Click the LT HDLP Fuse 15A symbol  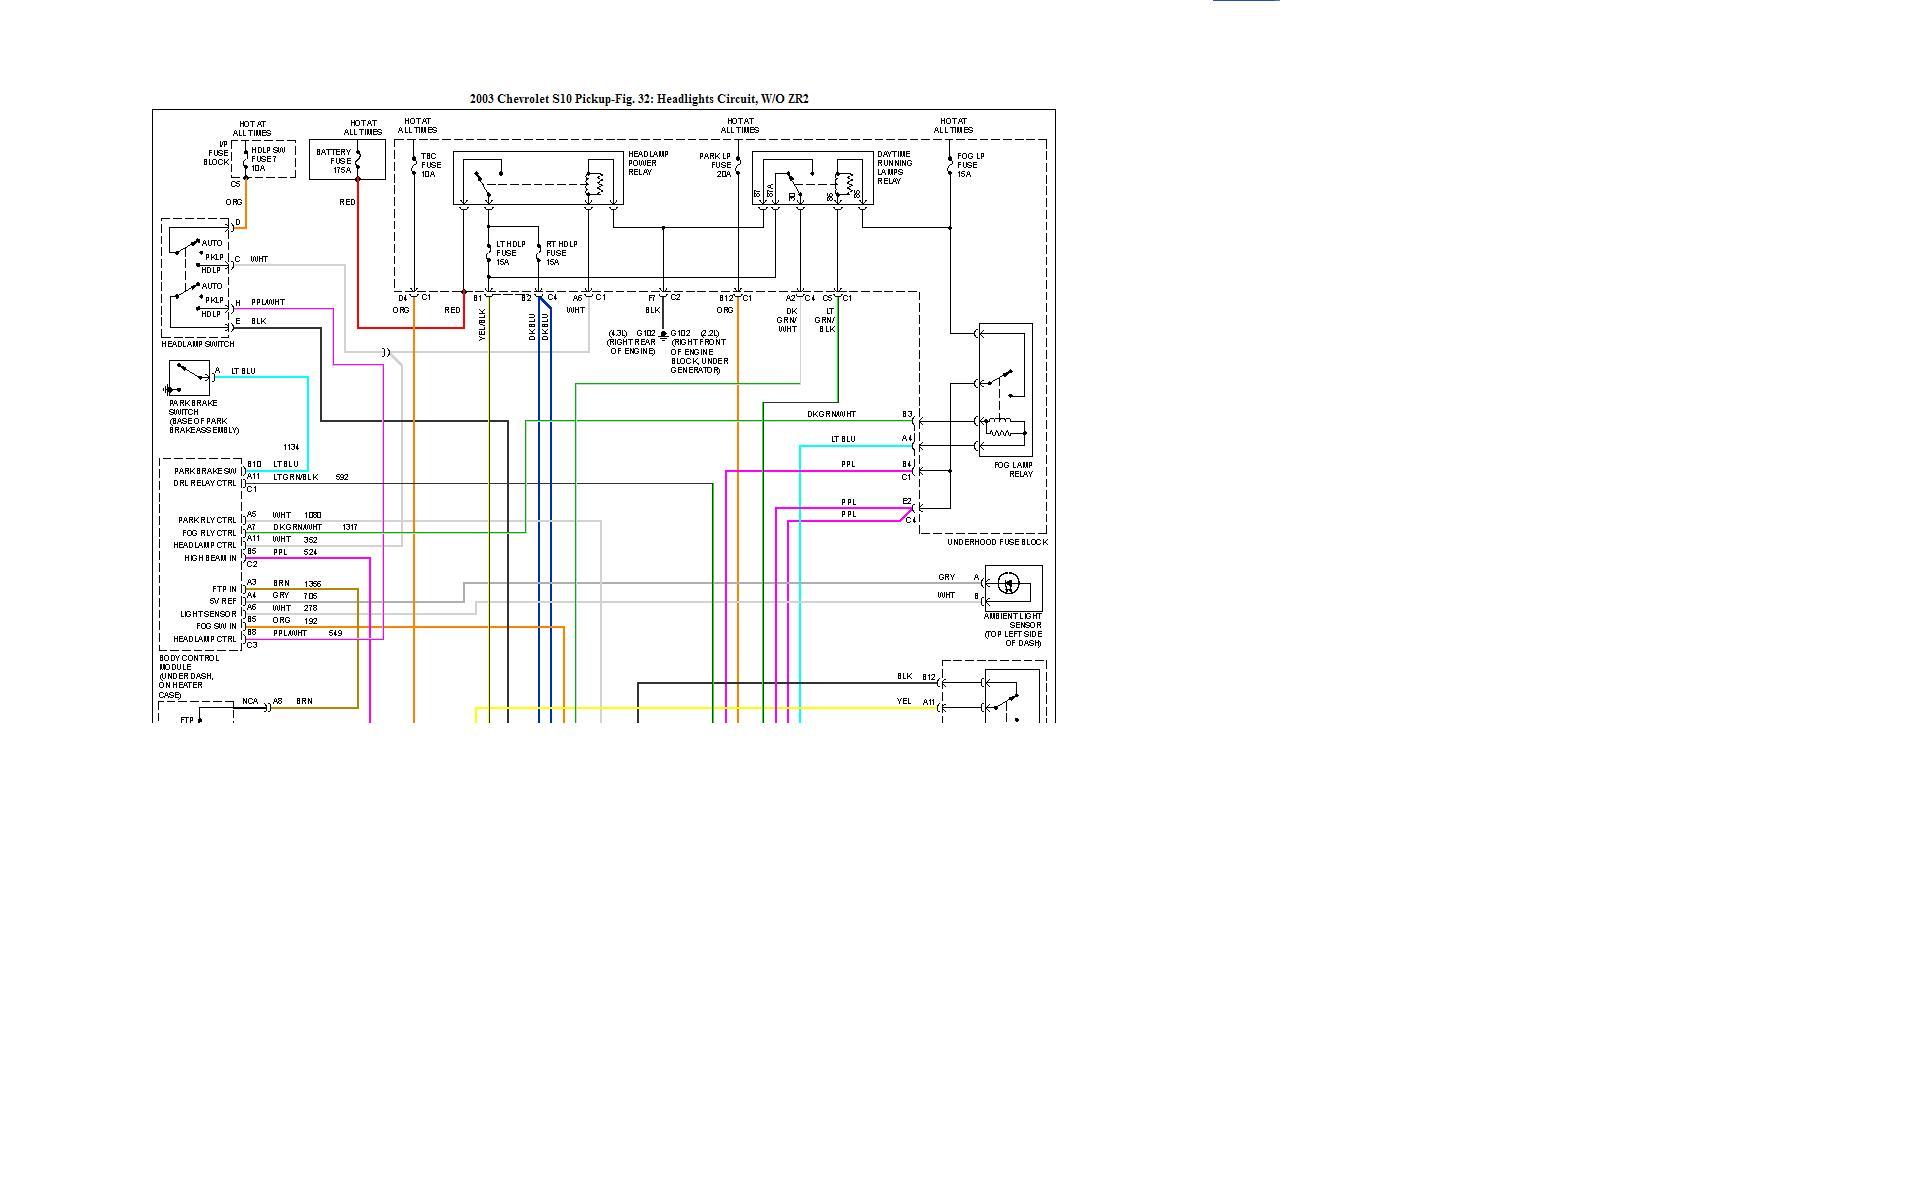coord(489,254)
